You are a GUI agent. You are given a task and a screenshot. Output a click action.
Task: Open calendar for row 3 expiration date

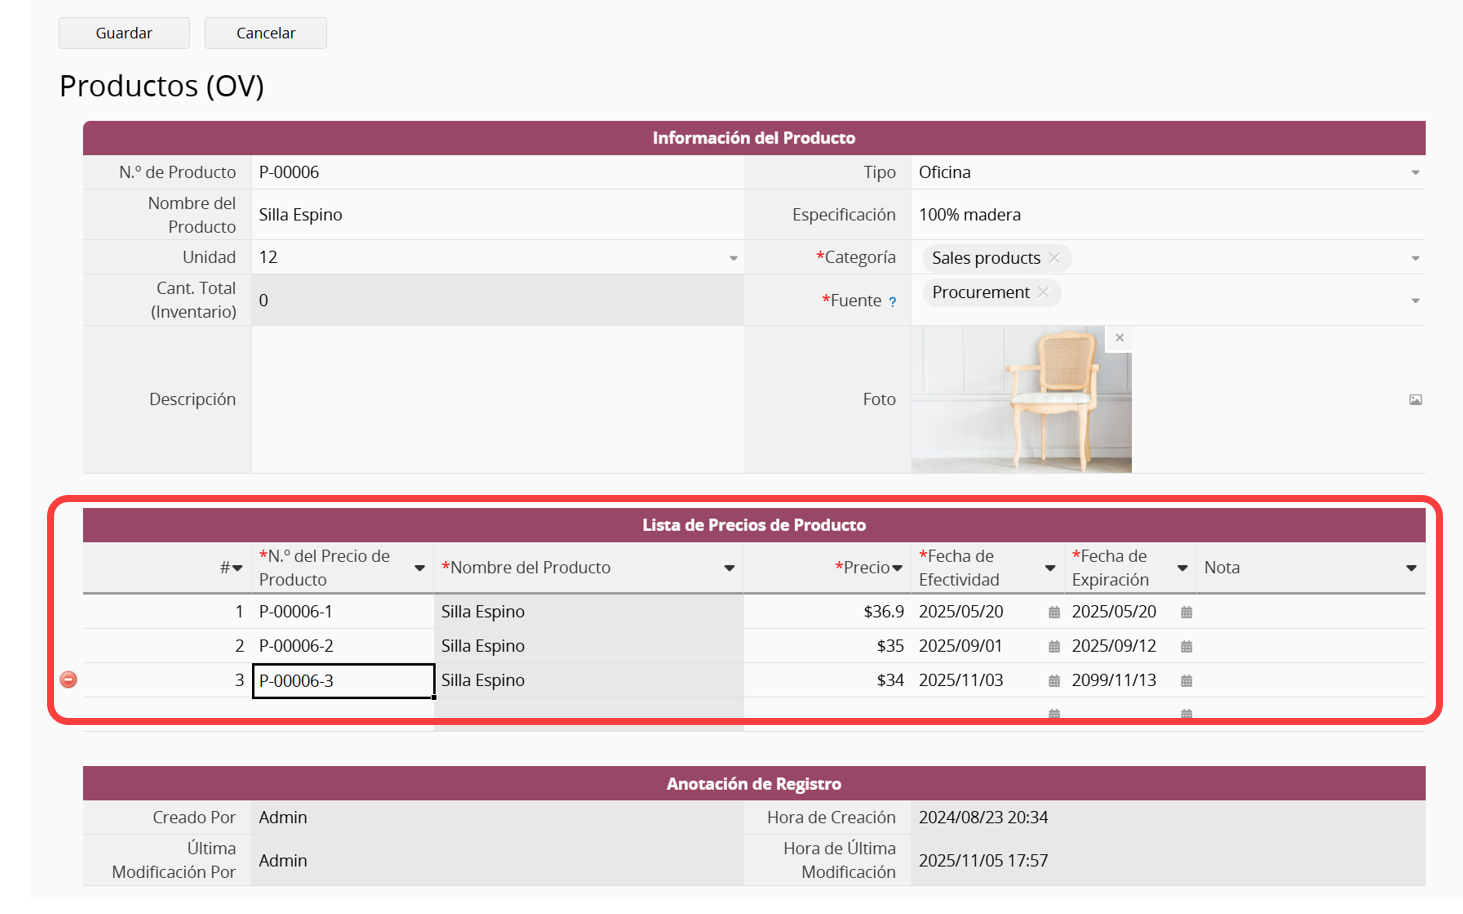(1186, 681)
